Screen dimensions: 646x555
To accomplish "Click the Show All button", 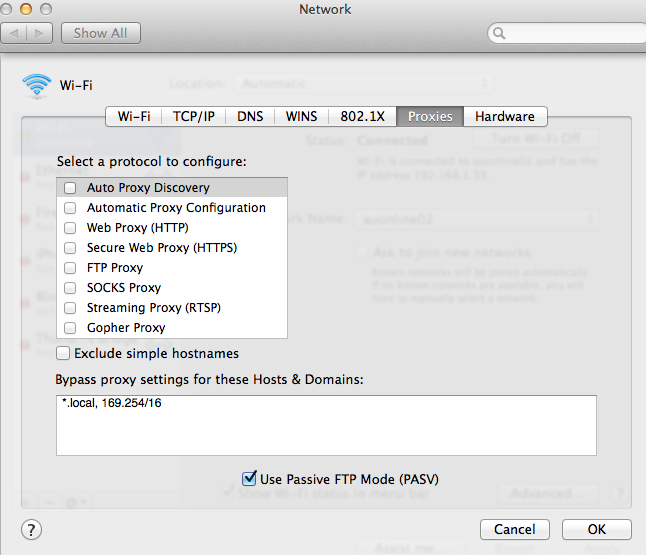I will point(101,33).
